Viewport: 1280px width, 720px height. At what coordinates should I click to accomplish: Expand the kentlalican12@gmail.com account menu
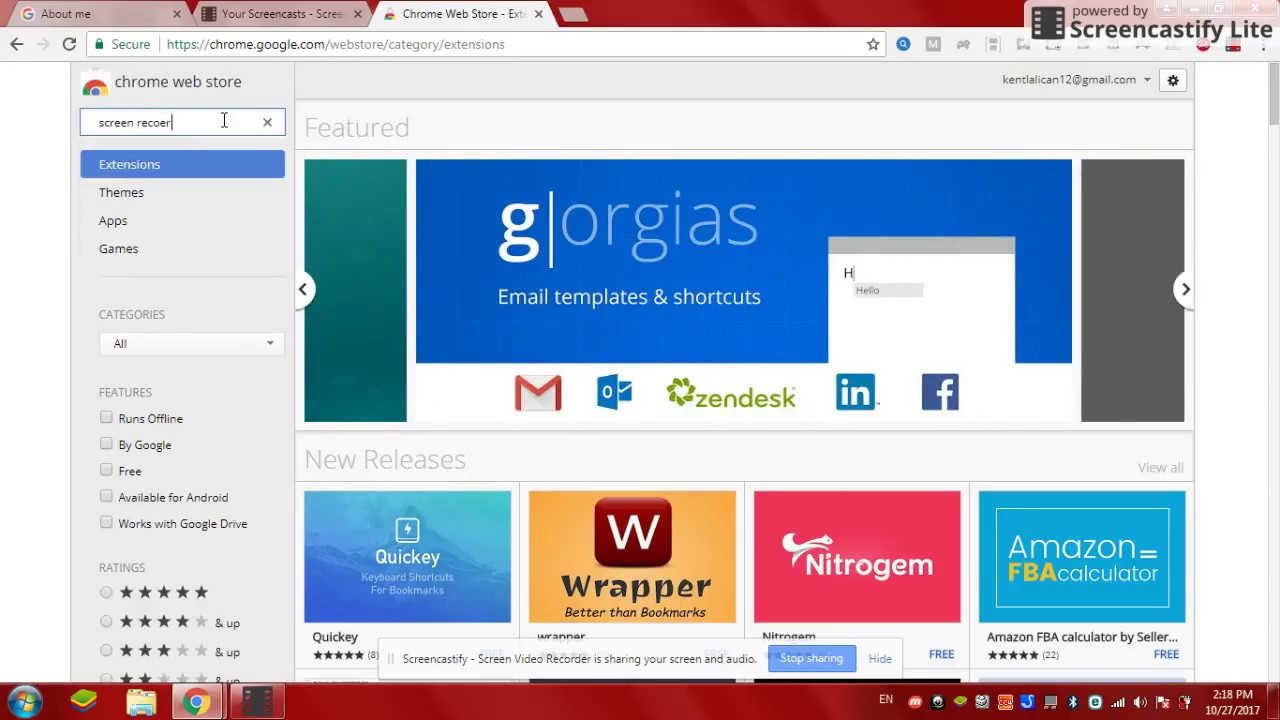[1076, 80]
